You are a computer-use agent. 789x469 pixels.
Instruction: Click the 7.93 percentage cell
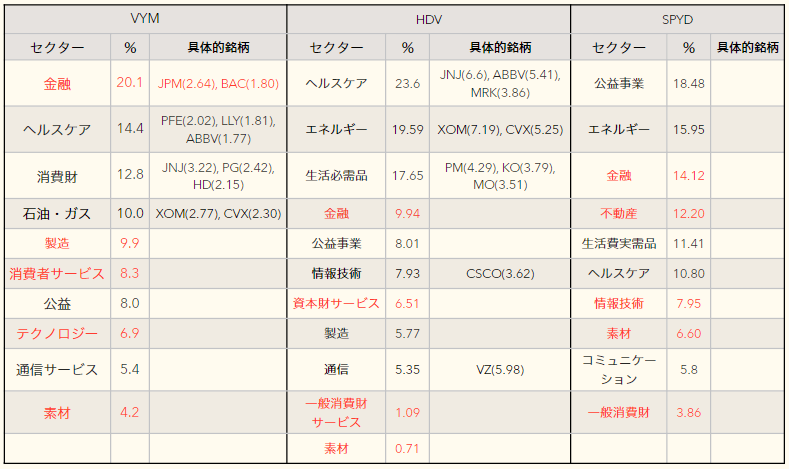click(x=408, y=274)
